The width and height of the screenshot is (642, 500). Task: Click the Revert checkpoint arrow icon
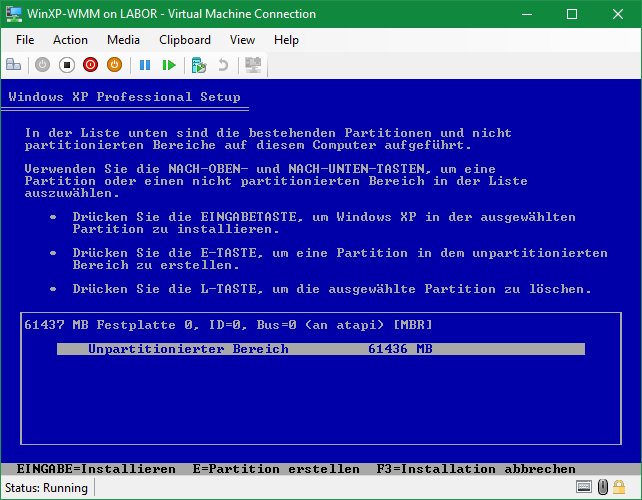[223, 65]
